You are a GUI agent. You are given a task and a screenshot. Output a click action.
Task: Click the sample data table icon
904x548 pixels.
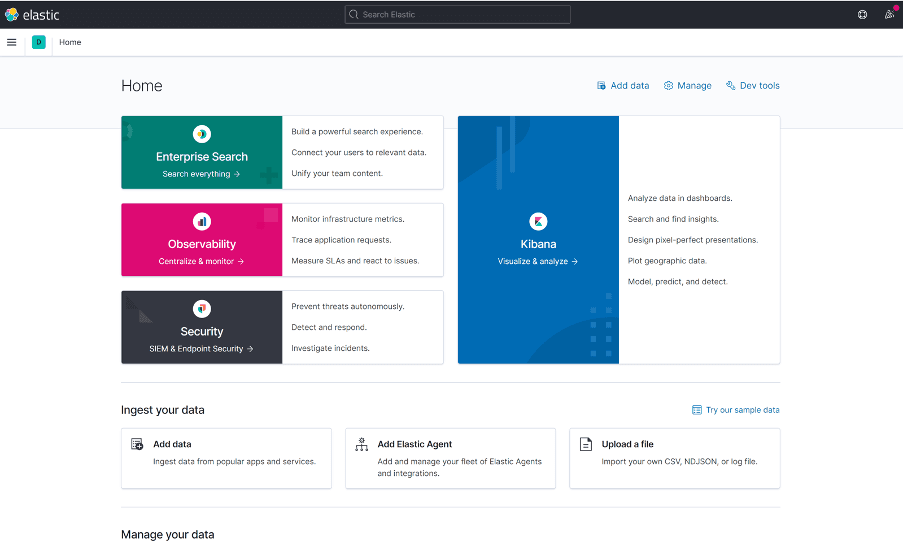point(696,410)
